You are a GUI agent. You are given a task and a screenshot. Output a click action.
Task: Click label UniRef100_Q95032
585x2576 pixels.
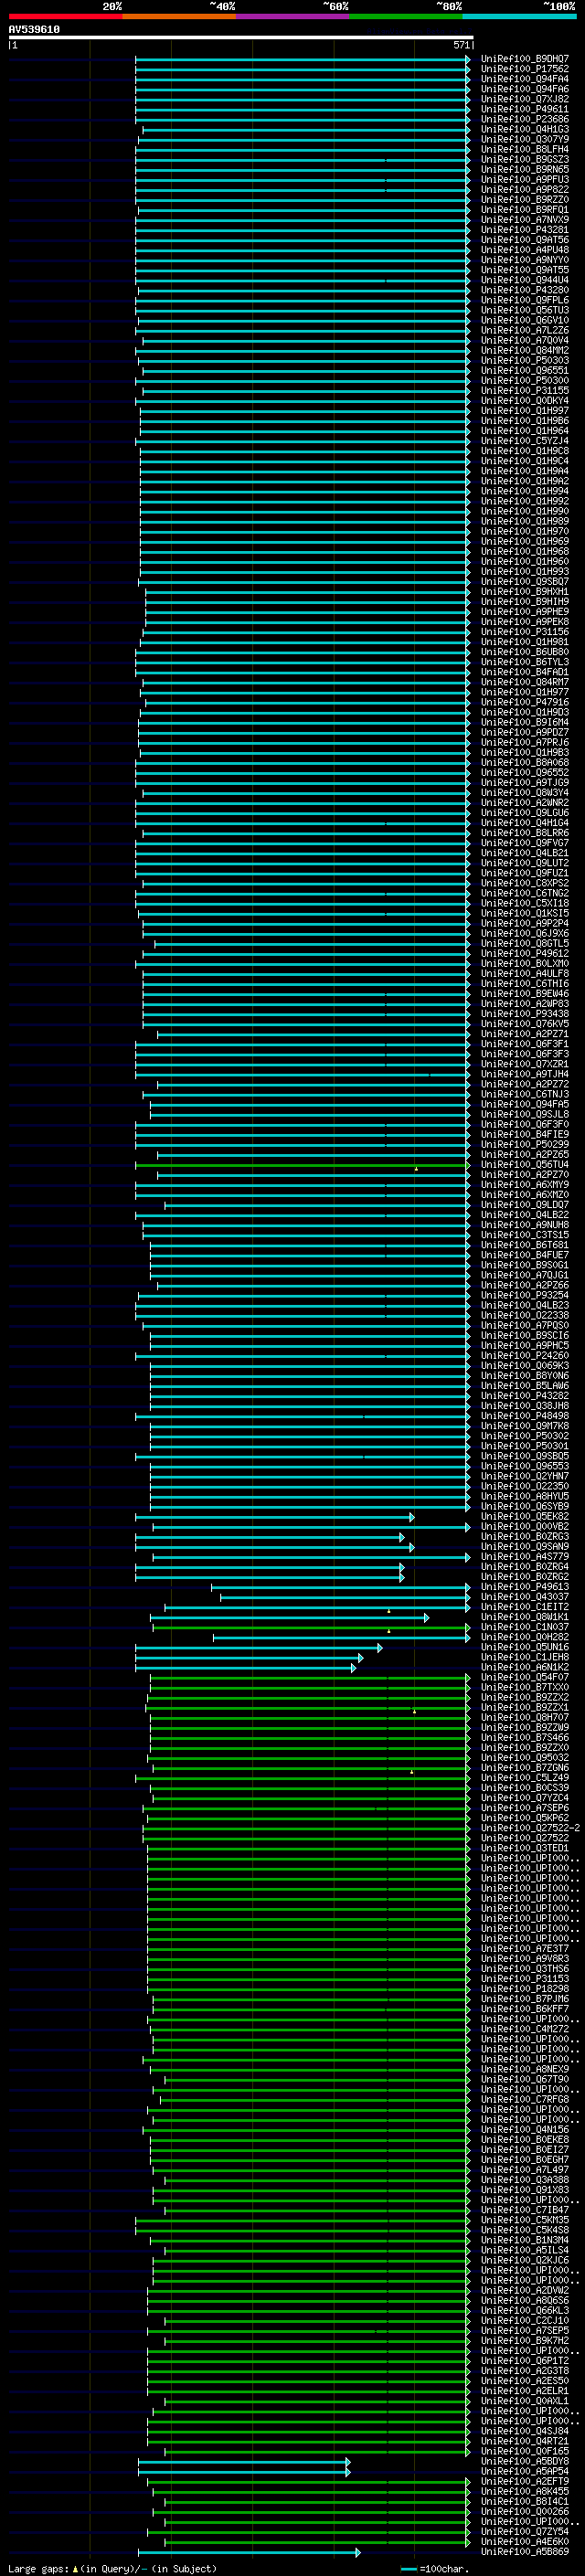coord(525,1757)
